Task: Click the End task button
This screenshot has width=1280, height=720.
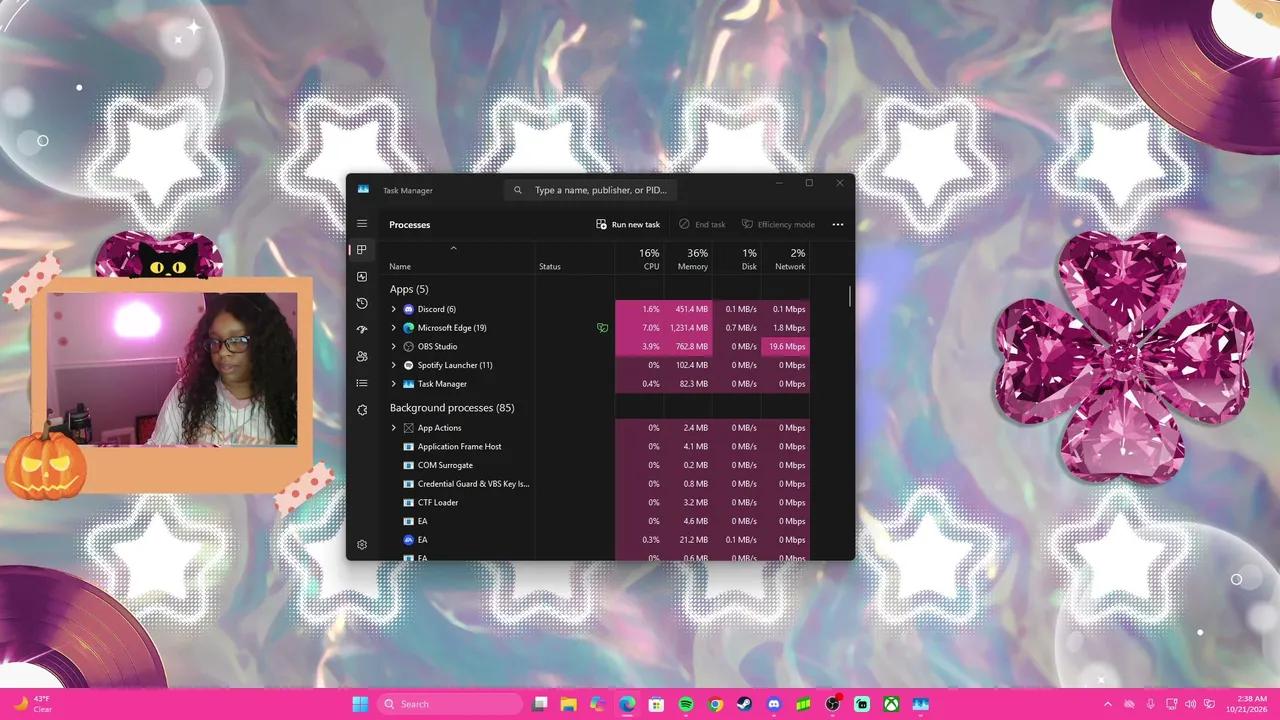Action: coord(702,225)
